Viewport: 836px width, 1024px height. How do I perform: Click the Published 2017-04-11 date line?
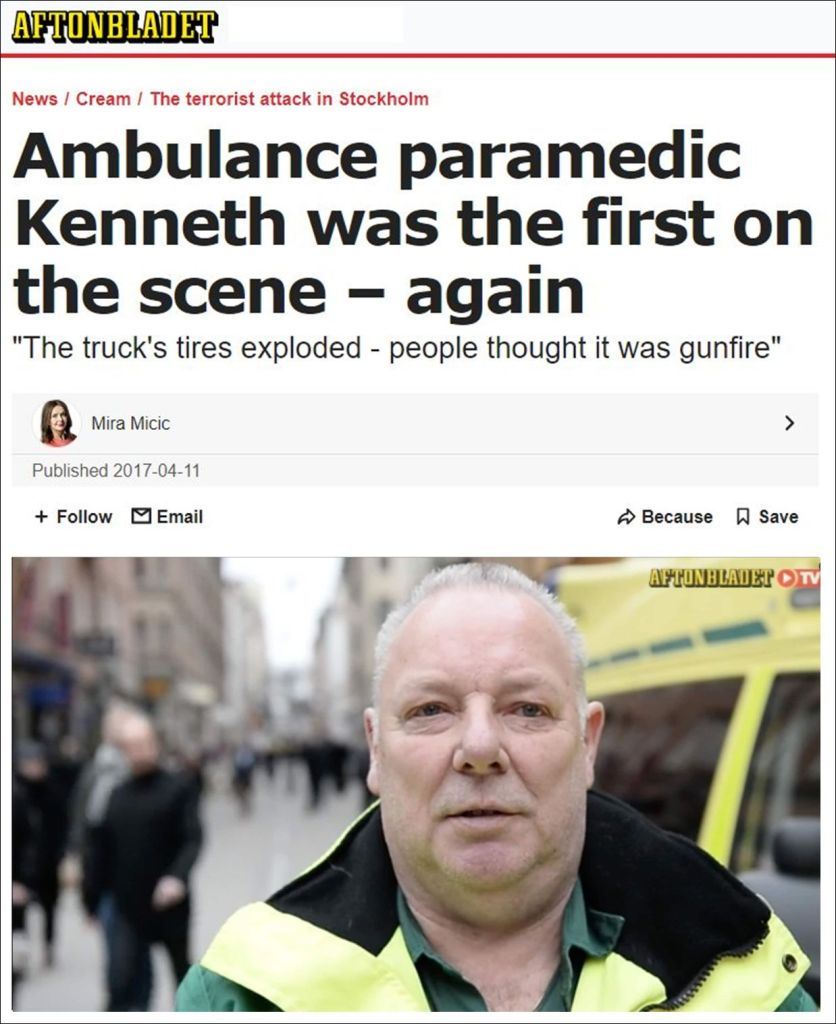coord(116,470)
